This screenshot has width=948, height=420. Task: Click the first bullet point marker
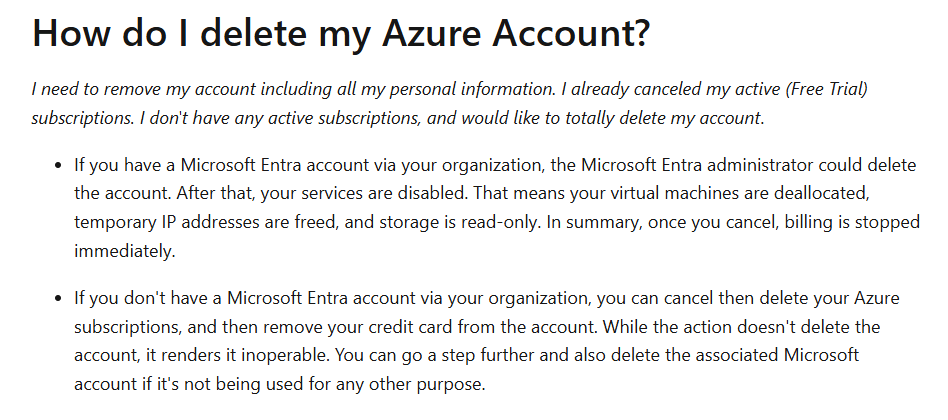tap(58, 166)
